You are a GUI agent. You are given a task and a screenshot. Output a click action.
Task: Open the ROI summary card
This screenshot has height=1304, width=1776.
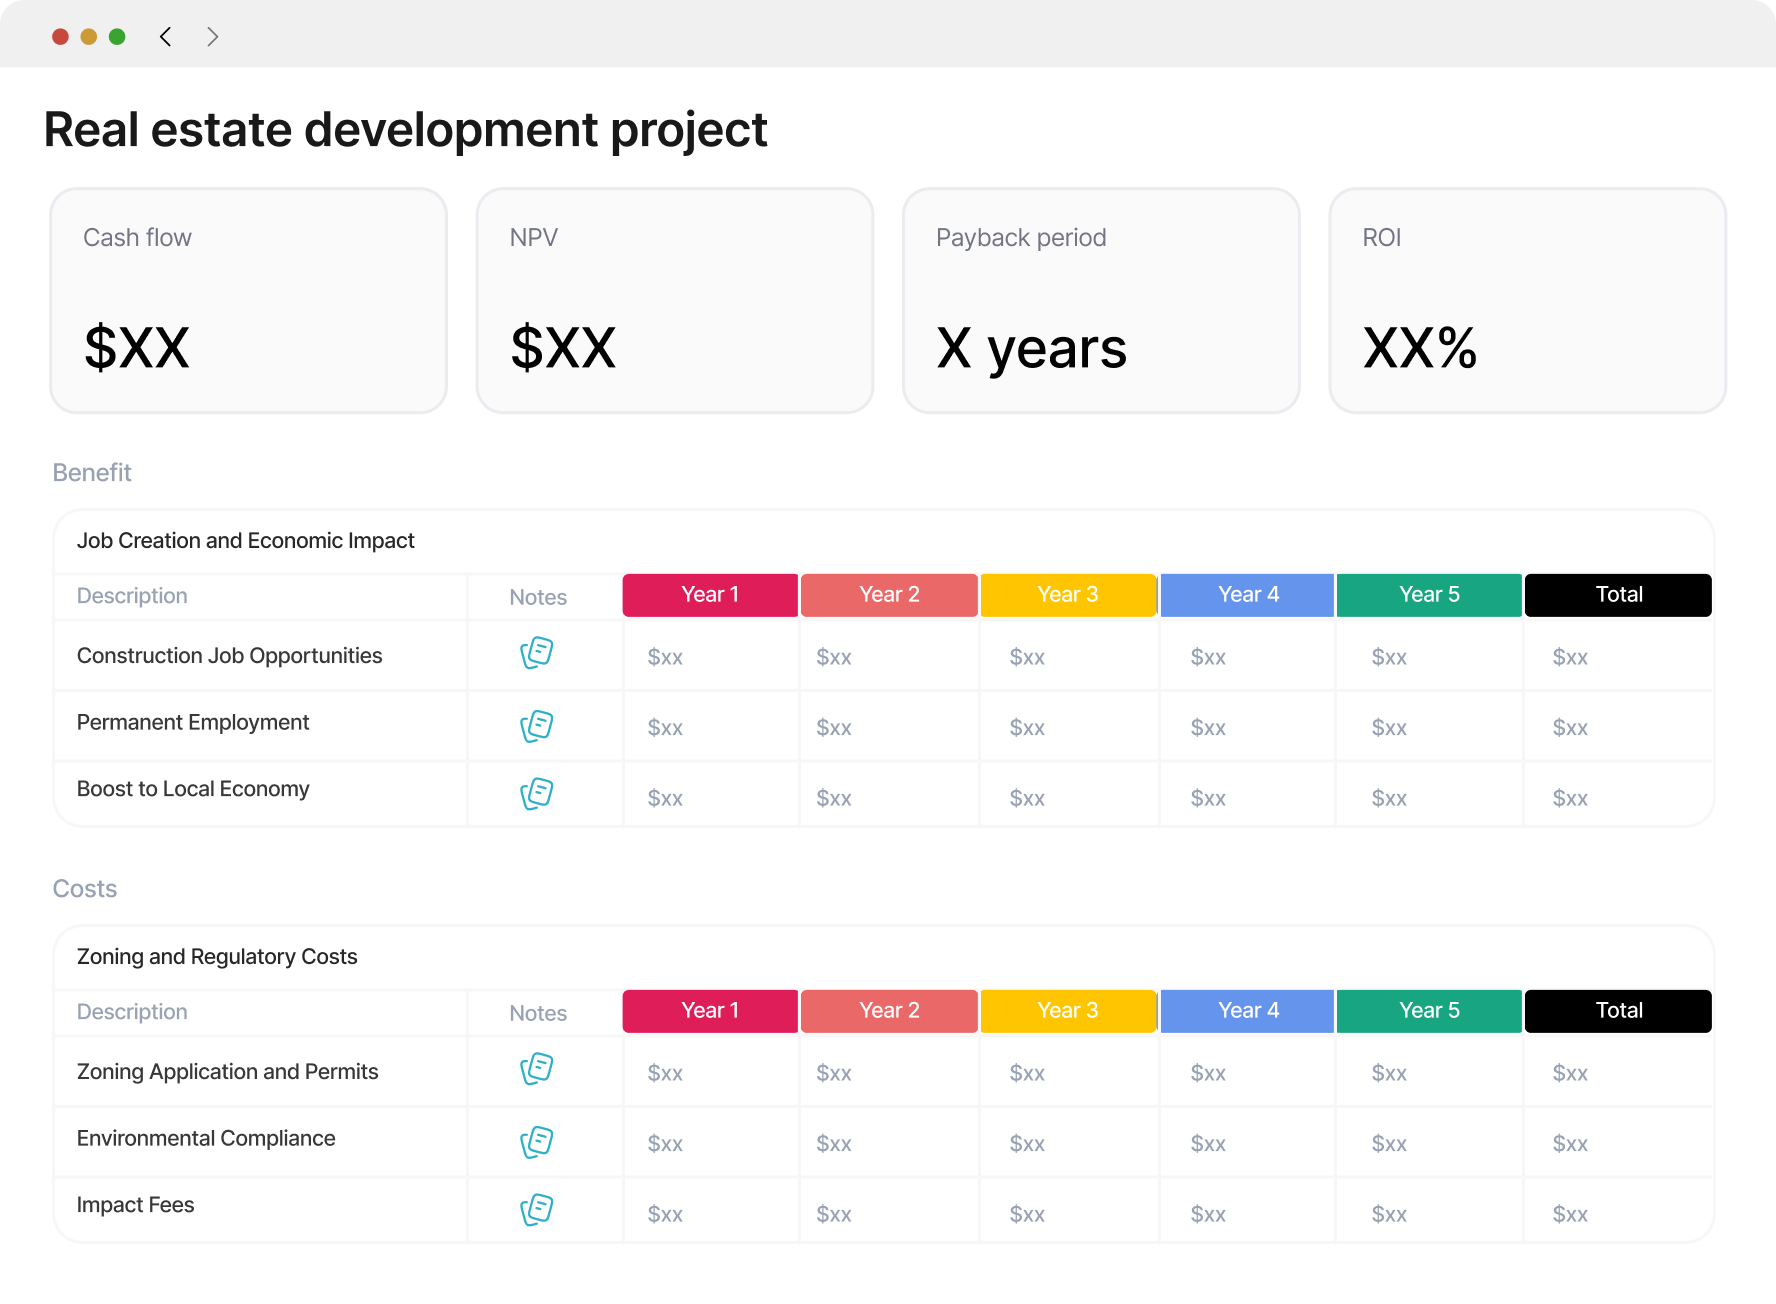click(1527, 300)
